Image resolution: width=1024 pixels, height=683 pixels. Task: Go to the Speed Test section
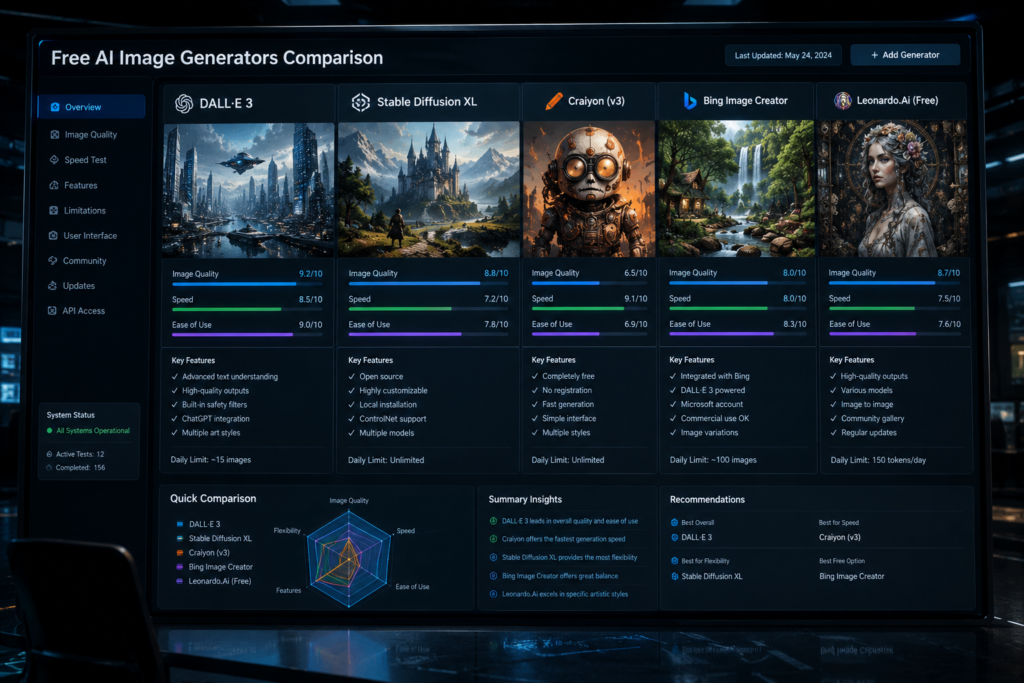85,160
